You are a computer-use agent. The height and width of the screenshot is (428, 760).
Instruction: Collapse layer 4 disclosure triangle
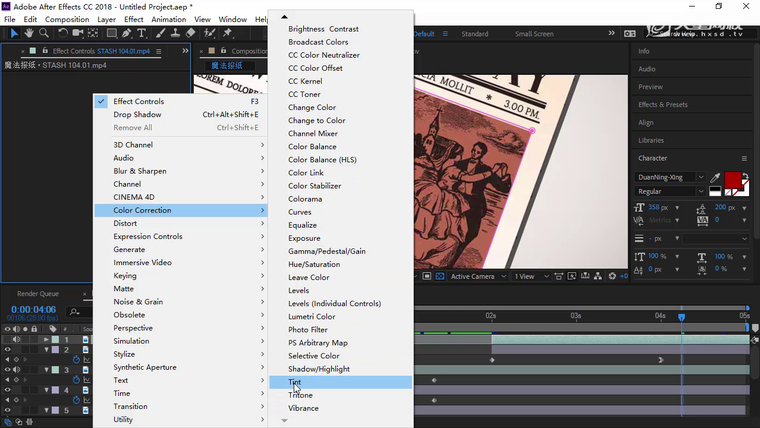(46, 390)
